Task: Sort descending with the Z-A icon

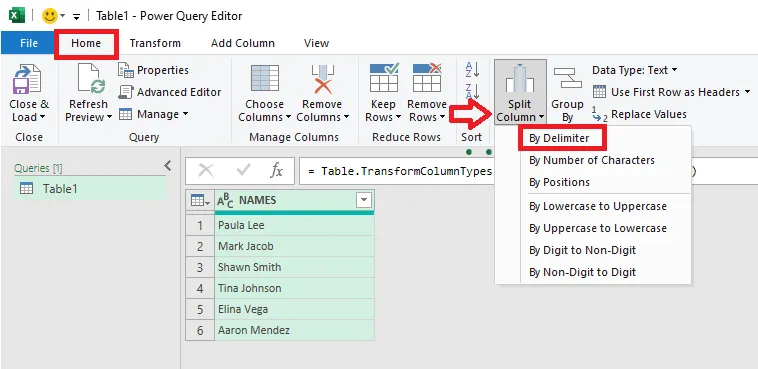Action: pos(472,91)
